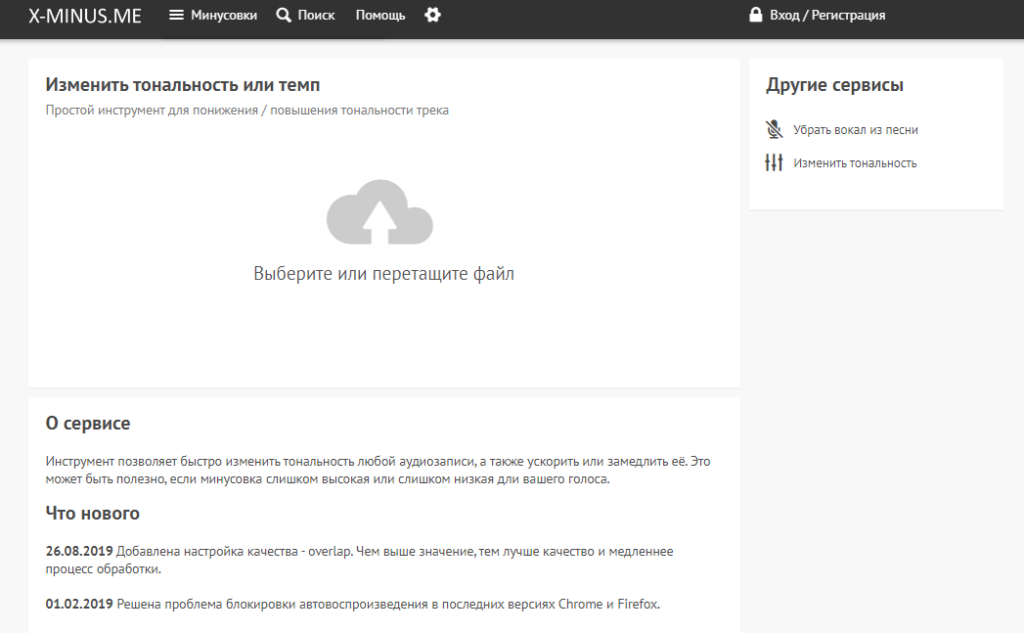Open the Минусовки menu item
The image size is (1024, 633).
point(223,15)
